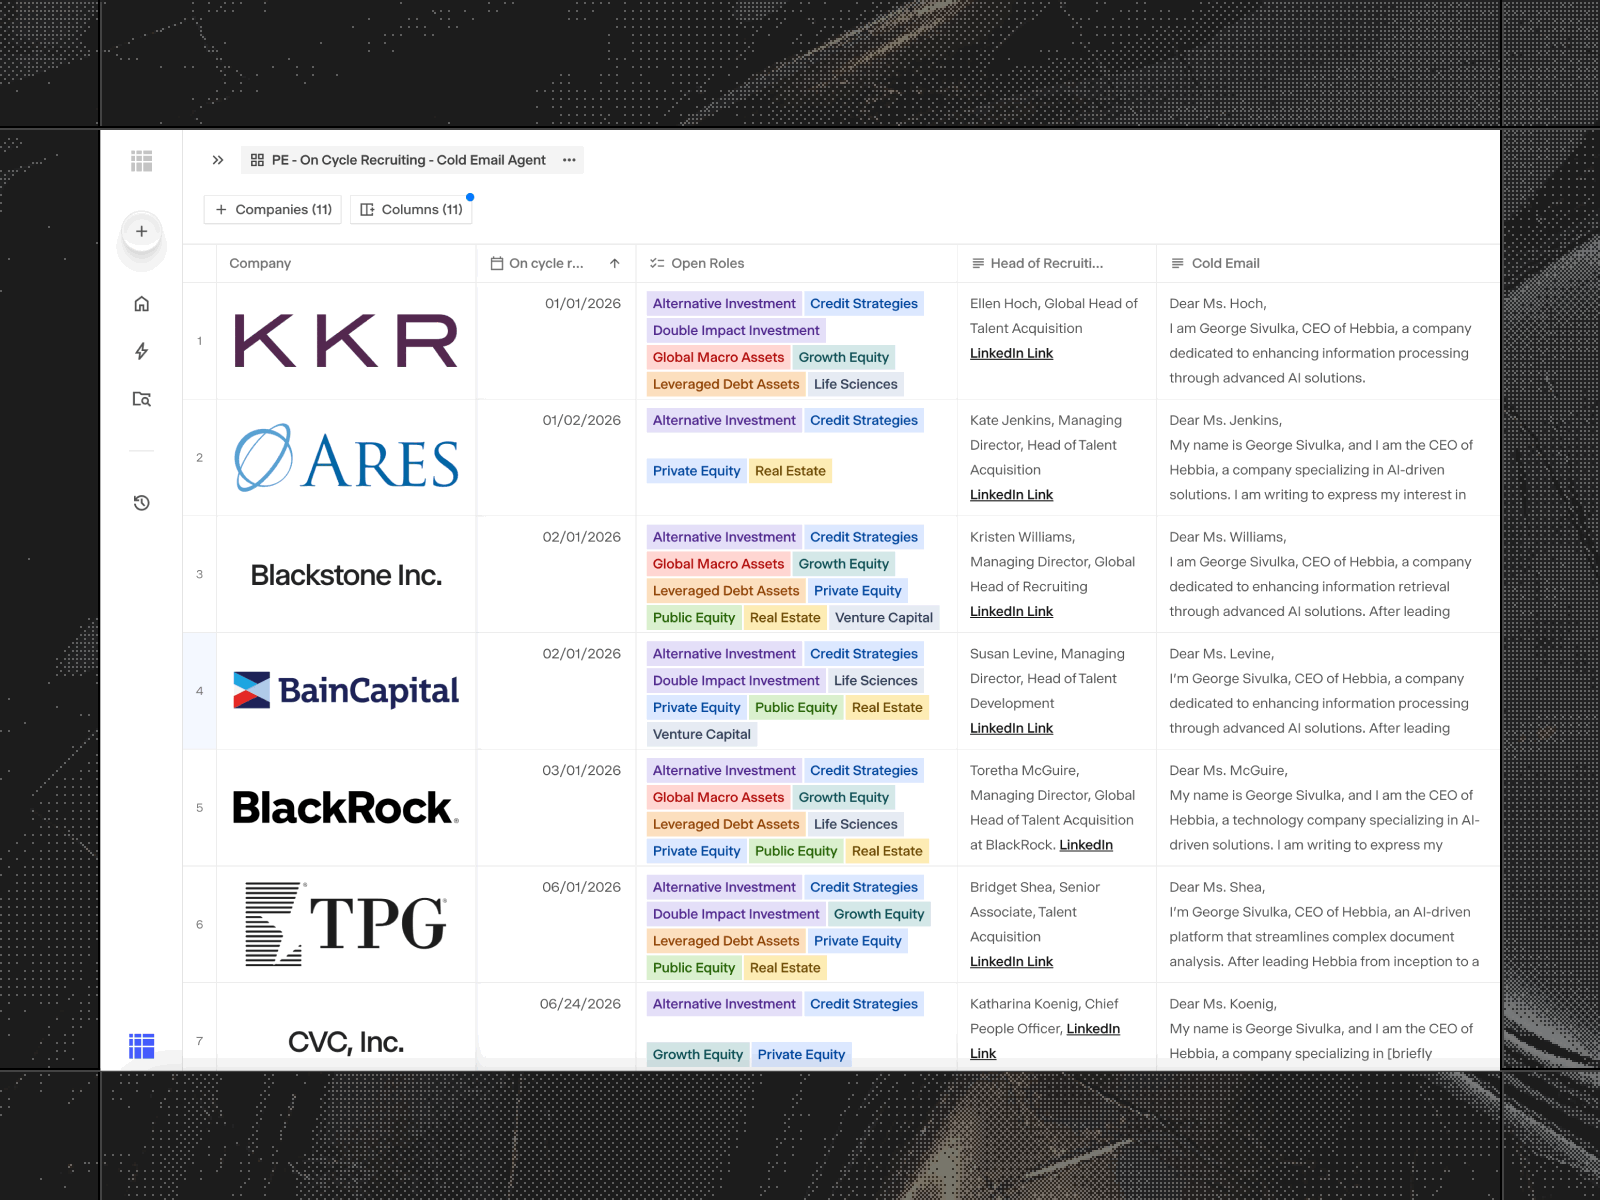Select row number 1 for KKR
This screenshot has height=1200, width=1600.
point(200,341)
